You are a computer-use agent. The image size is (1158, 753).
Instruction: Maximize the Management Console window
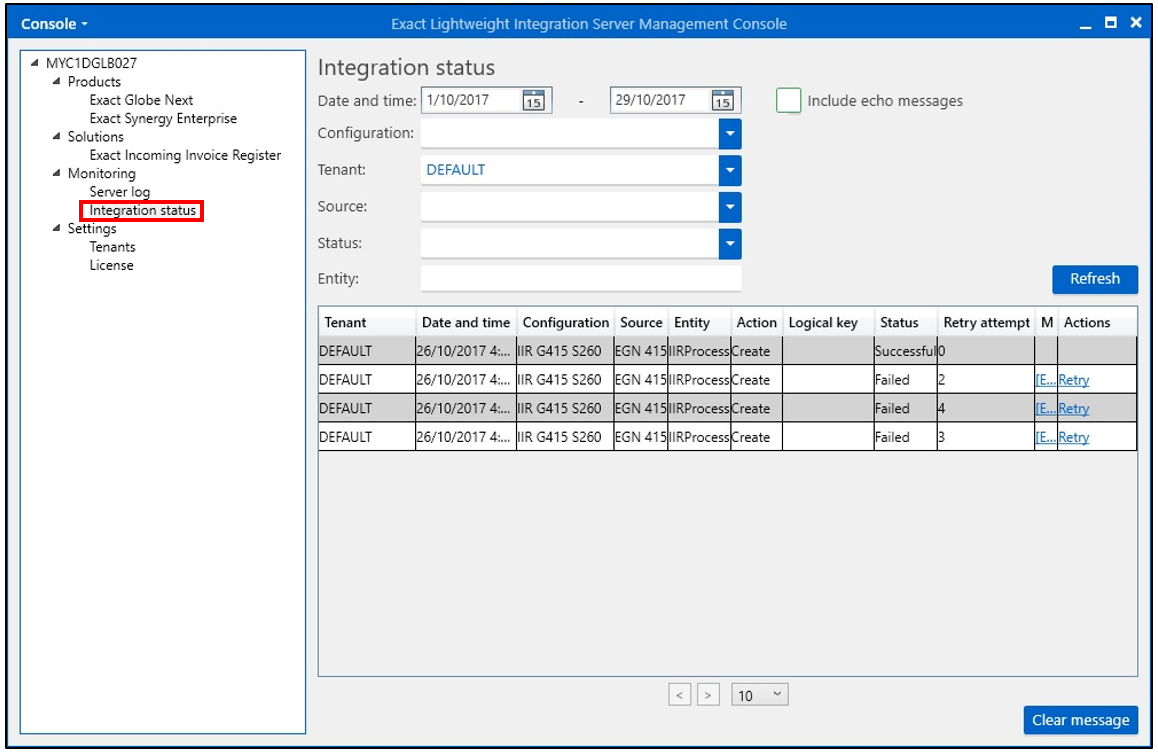[1110, 23]
